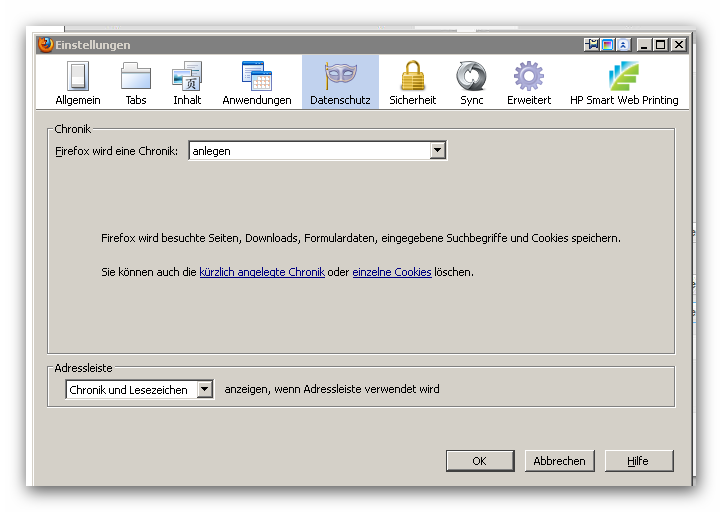The height and width of the screenshot is (512, 722).
Task: Select the Datenschutz mask tab
Action: coord(340,83)
